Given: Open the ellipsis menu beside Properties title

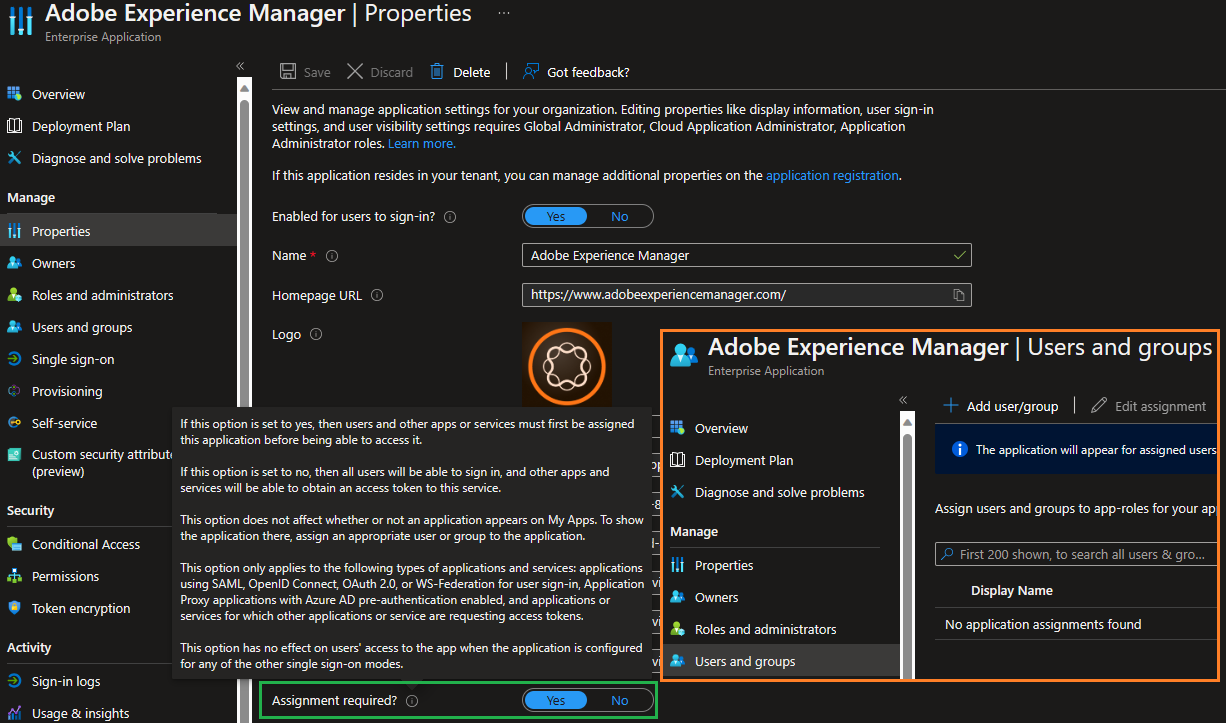Looking at the screenshot, I should coord(504,13).
